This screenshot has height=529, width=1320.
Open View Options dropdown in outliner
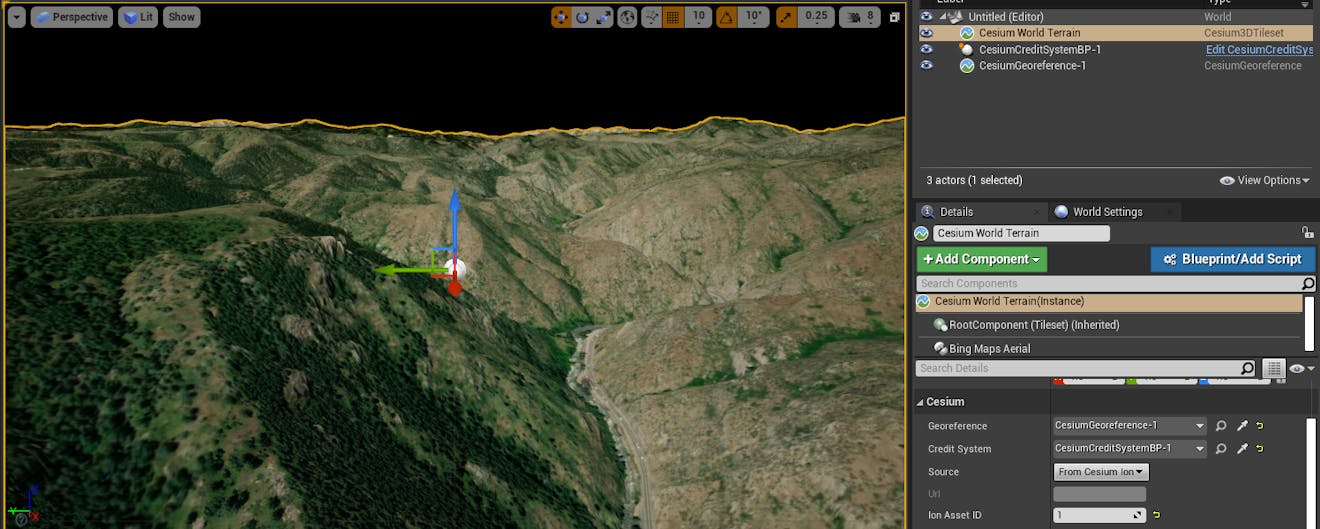[1265, 180]
